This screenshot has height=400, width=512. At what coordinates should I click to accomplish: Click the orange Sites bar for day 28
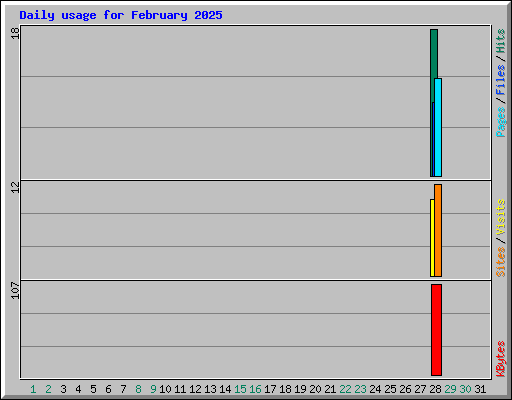[438, 230]
